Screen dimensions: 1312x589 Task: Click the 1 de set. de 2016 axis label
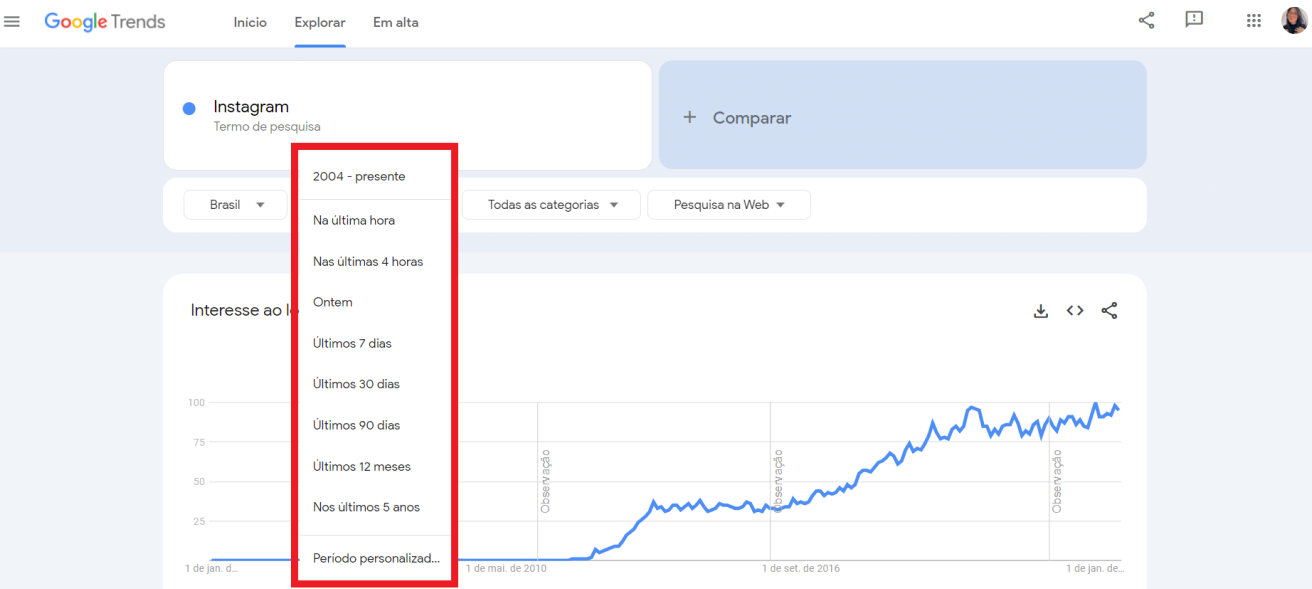click(x=801, y=568)
